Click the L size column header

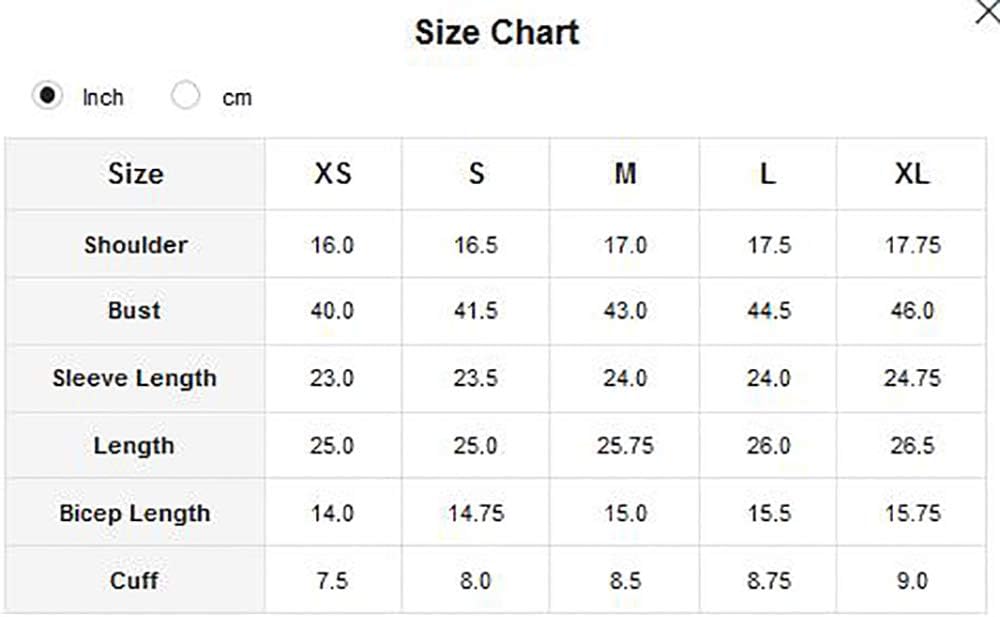768,174
